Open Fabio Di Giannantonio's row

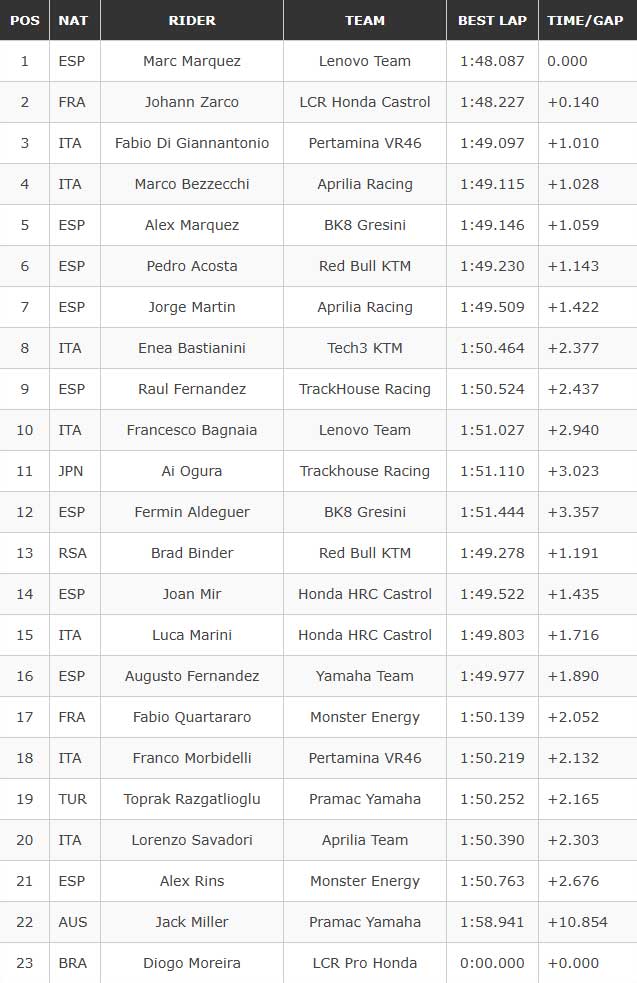(191, 143)
